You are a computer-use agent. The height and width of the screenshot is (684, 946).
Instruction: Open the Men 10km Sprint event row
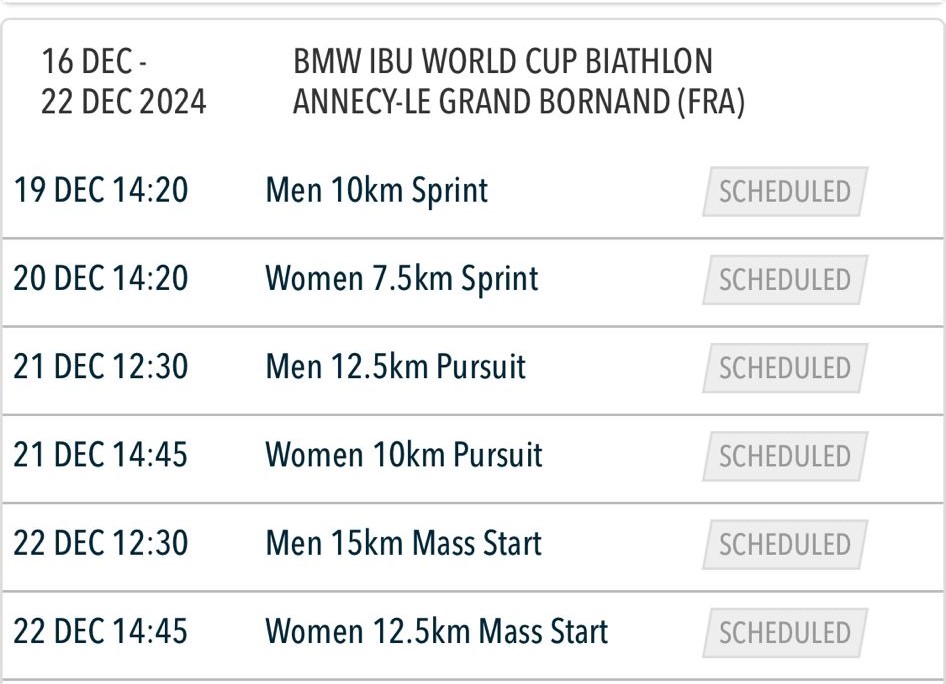472,191
